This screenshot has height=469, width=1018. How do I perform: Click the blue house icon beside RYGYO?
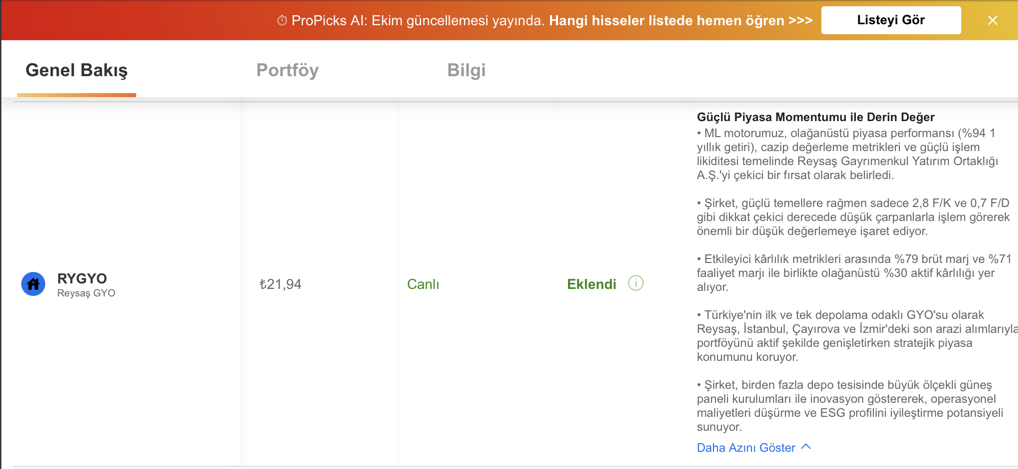pyautogui.click(x=33, y=284)
